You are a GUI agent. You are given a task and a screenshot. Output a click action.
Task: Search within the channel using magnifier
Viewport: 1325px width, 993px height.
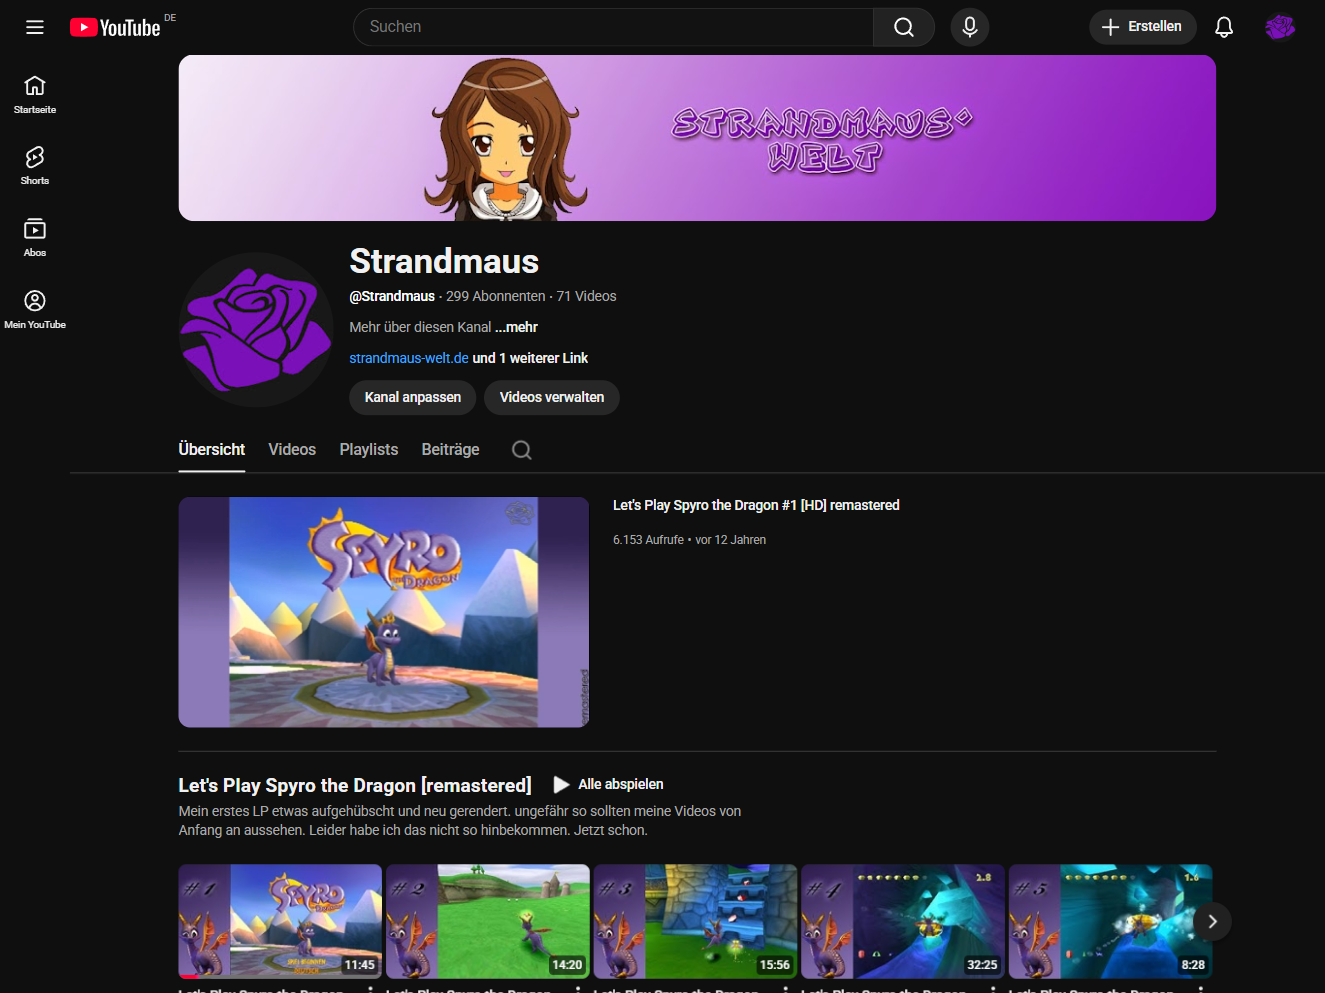pos(521,450)
